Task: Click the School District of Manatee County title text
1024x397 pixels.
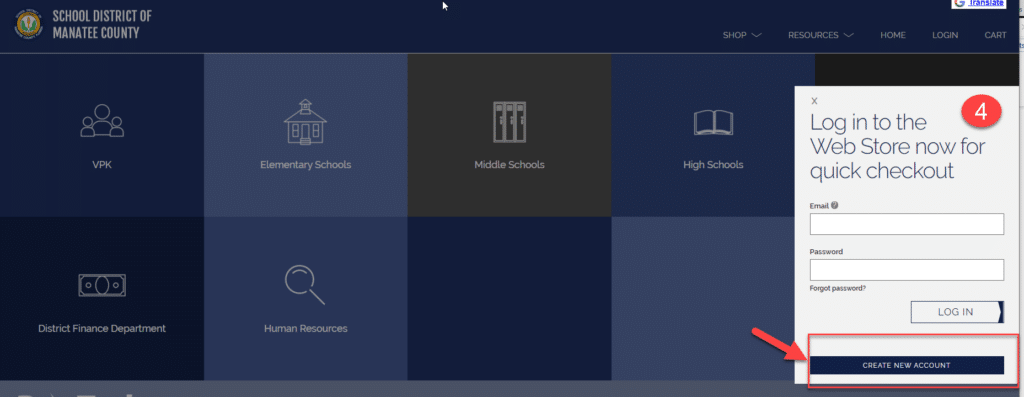Action: point(101,24)
